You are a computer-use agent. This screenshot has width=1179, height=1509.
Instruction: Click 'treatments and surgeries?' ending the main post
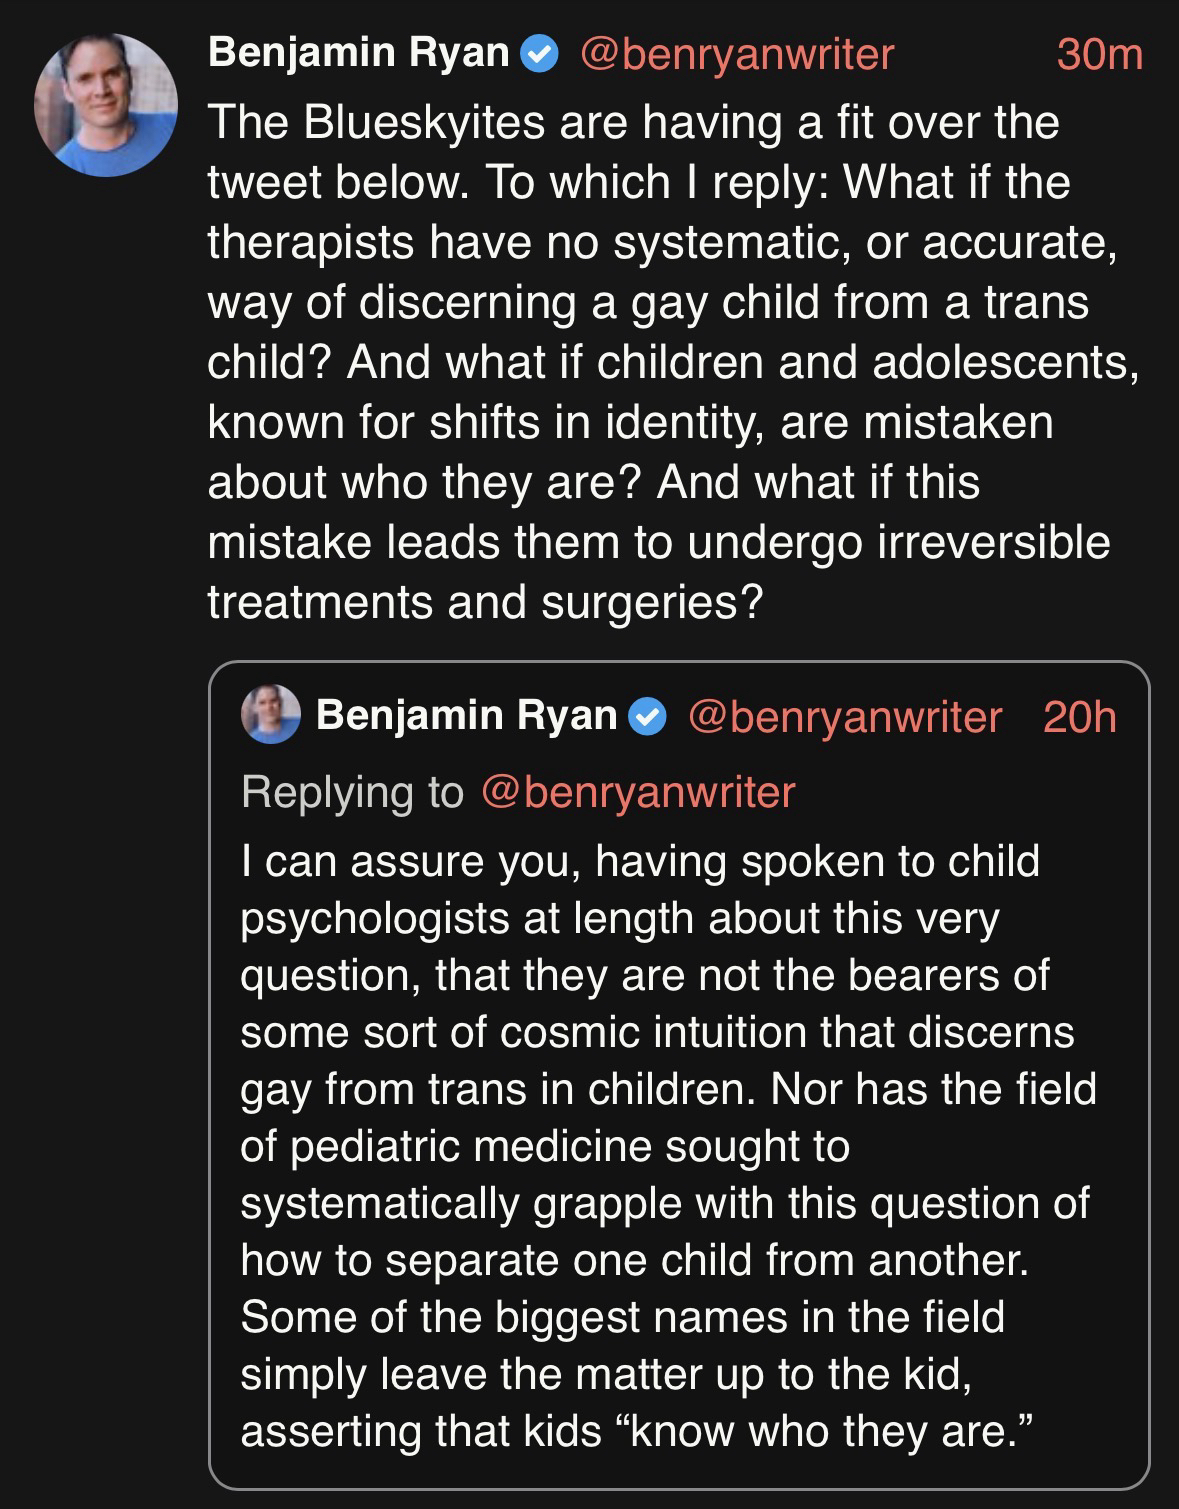(x=485, y=602)
